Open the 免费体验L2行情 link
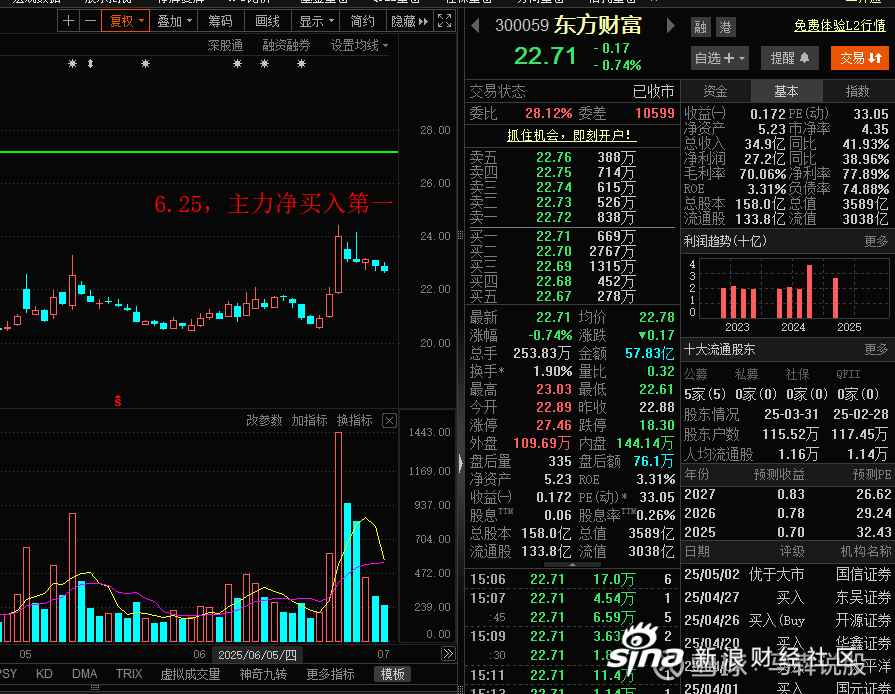This screenshot has height=694, width=895. (840, 26)
